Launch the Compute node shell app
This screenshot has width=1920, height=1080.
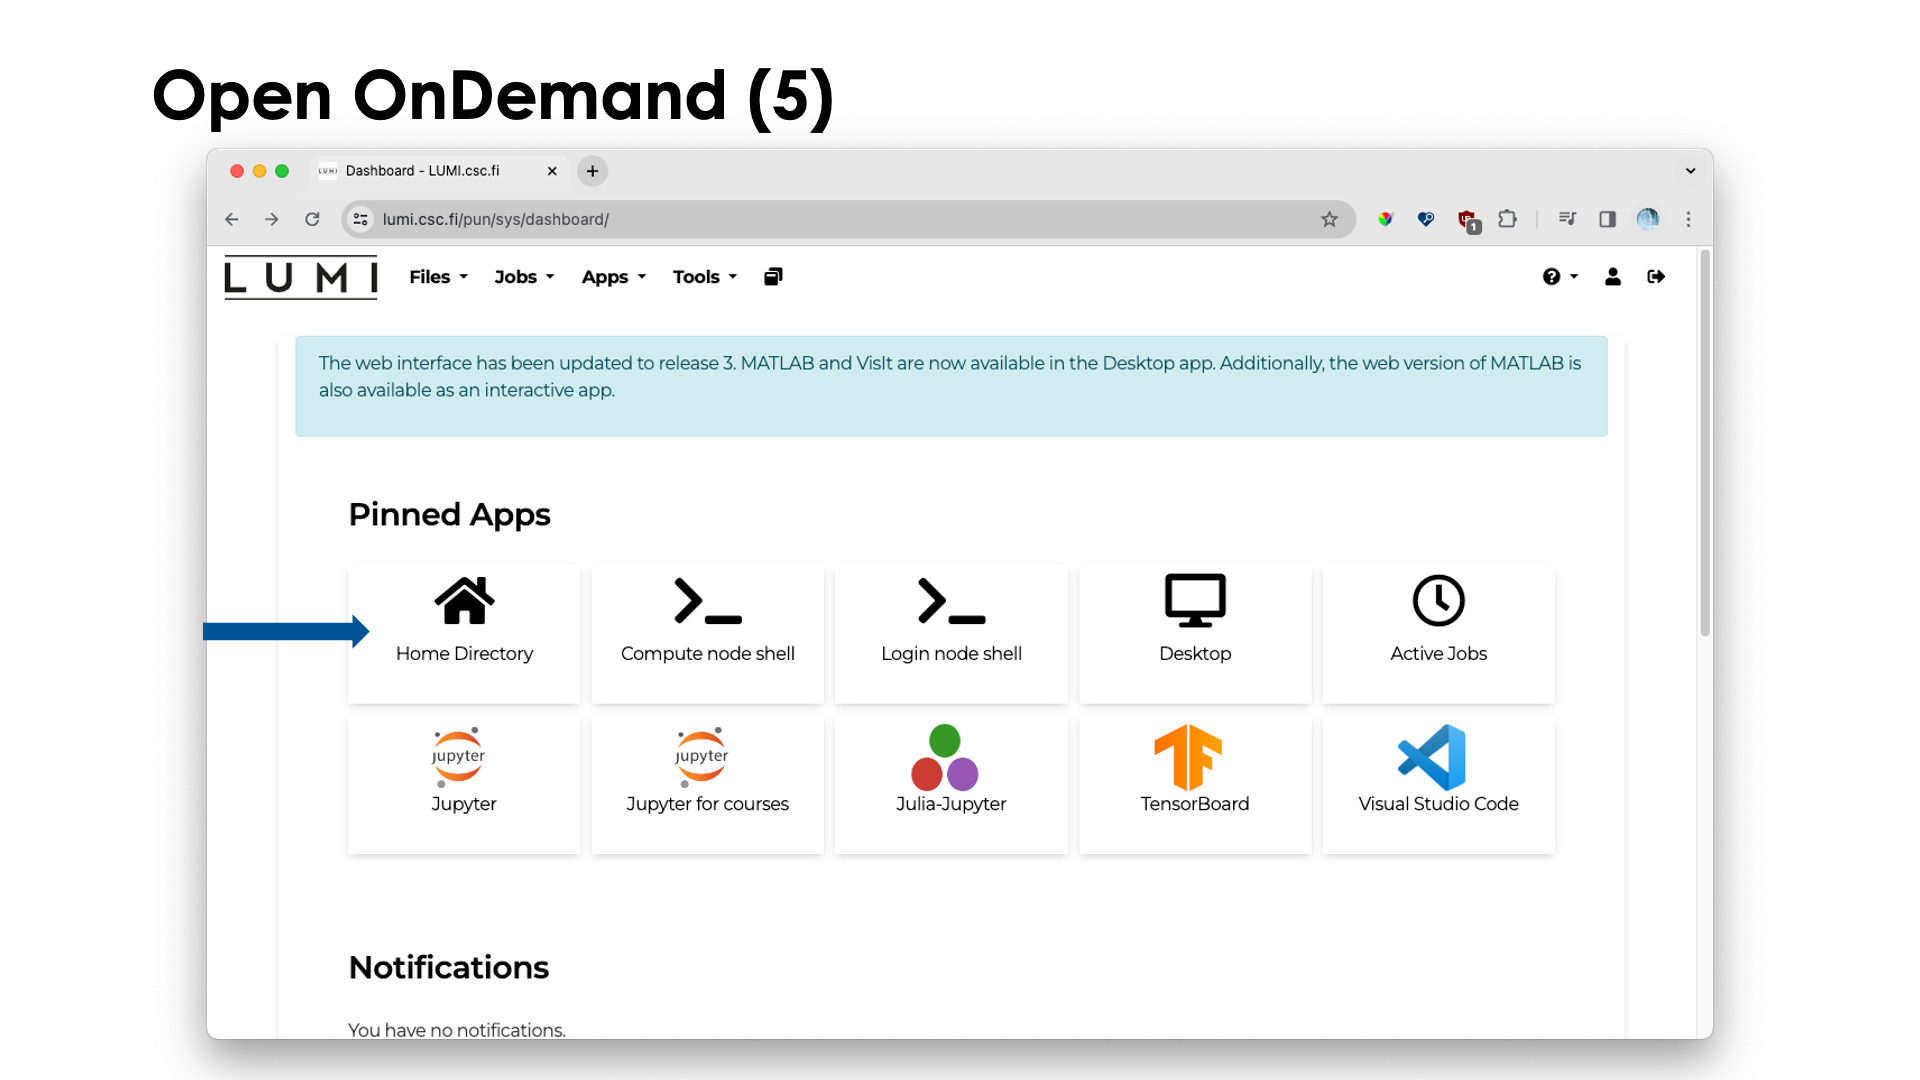(x=707, y=633)
